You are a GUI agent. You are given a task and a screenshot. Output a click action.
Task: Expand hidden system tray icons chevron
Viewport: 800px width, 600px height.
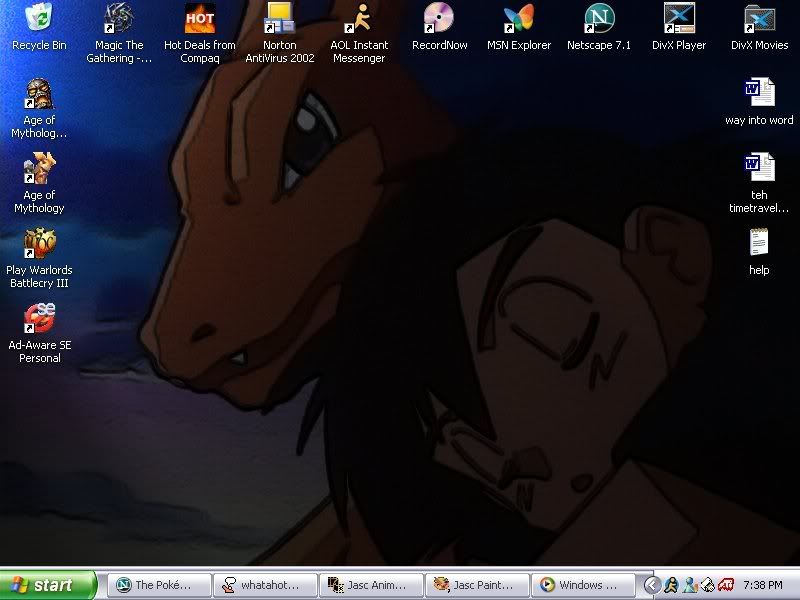[x=651, y=585]
